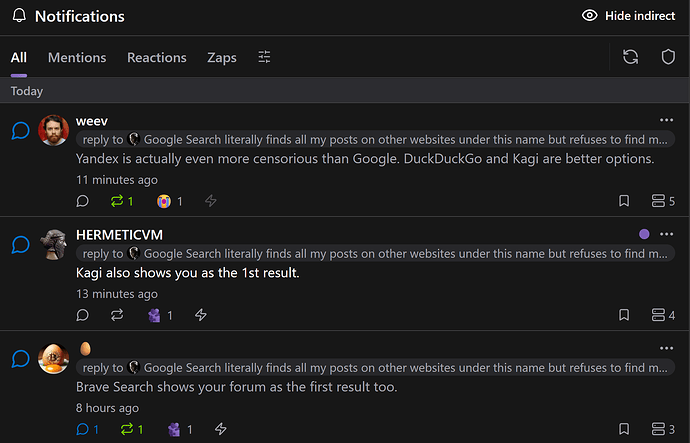Reply to HERMETICVM's Kagi post

(82, 315)
